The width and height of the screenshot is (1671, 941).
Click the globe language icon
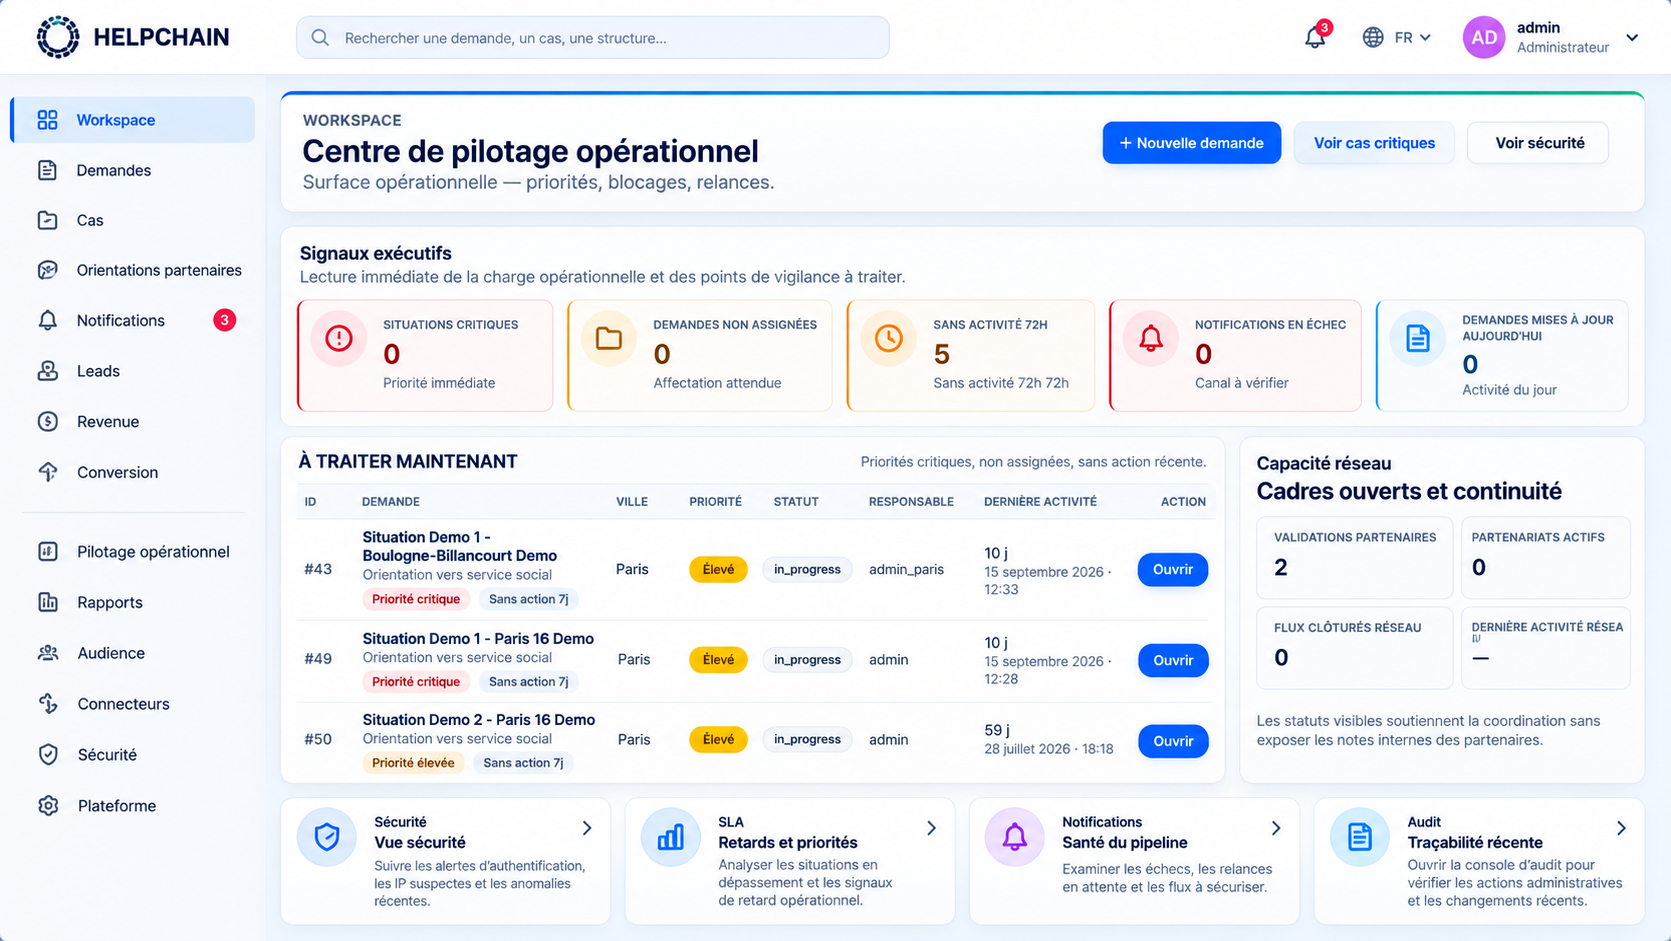[x=1373, y=37]
